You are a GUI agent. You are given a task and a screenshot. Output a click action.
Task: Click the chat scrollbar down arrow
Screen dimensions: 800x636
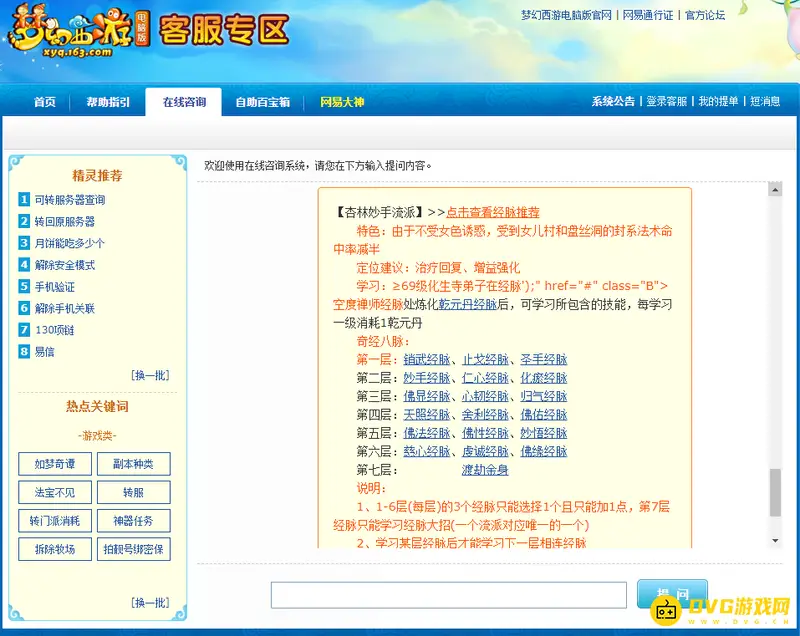[775, 541]
